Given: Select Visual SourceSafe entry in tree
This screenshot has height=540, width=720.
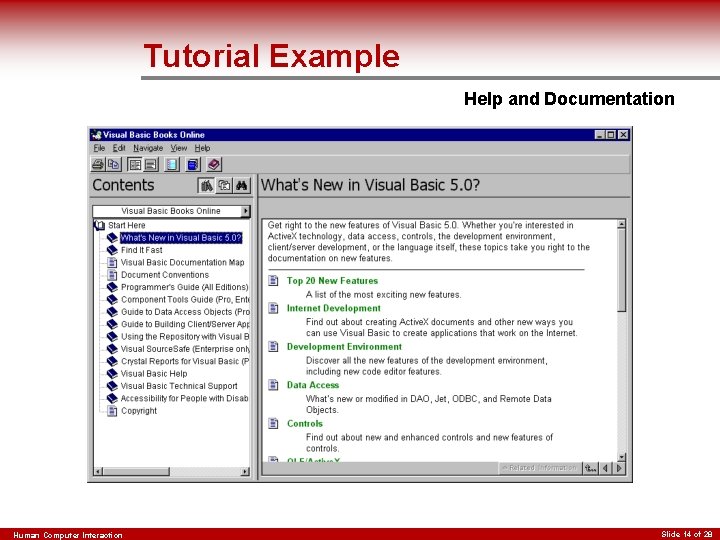Looking at the screenshot, I should coord(185,349).
